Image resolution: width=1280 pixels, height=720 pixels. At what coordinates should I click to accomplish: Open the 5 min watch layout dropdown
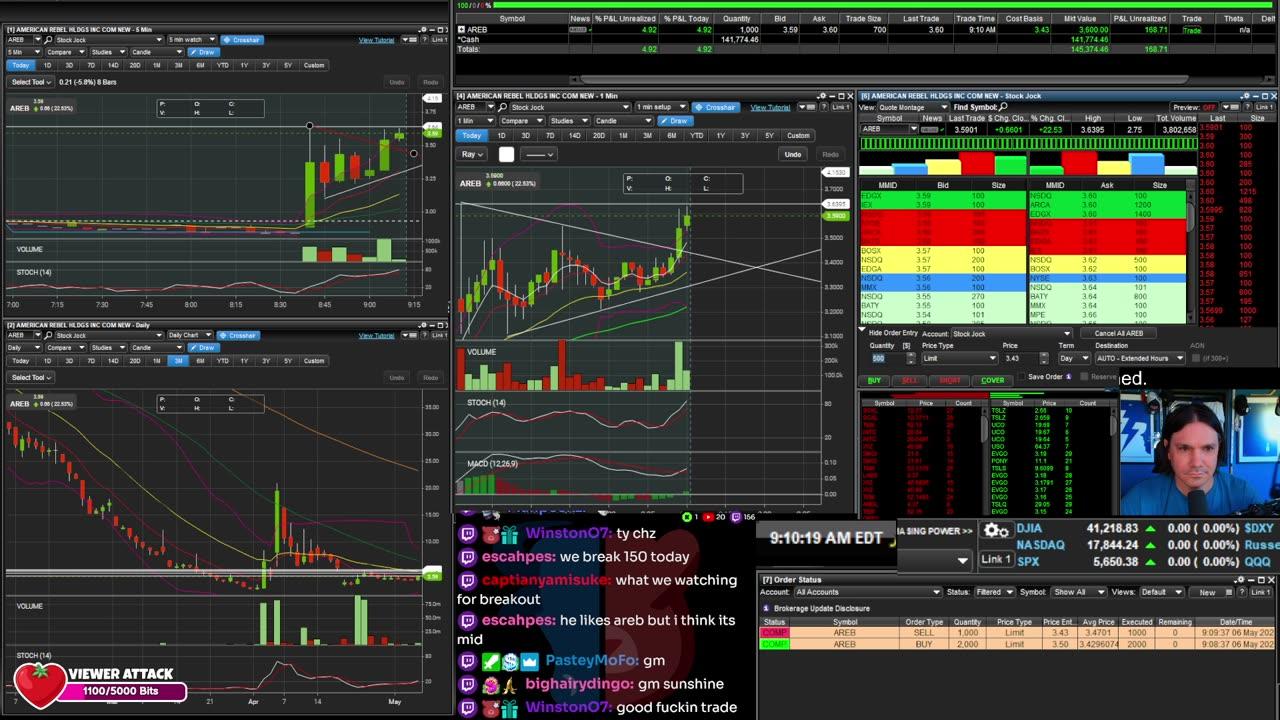[191, 40]
